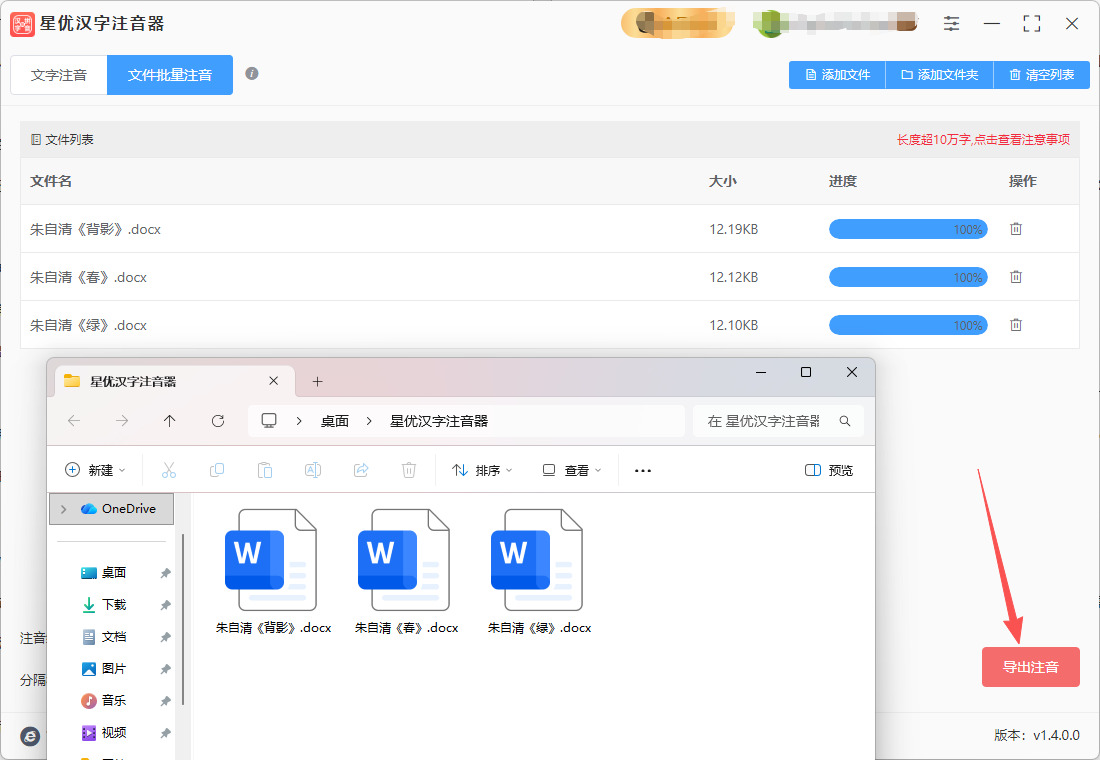The height and width of the screenshot is (760, 1100).
Task: Switch to the 文字注音 tab
Action: point(58,75)
